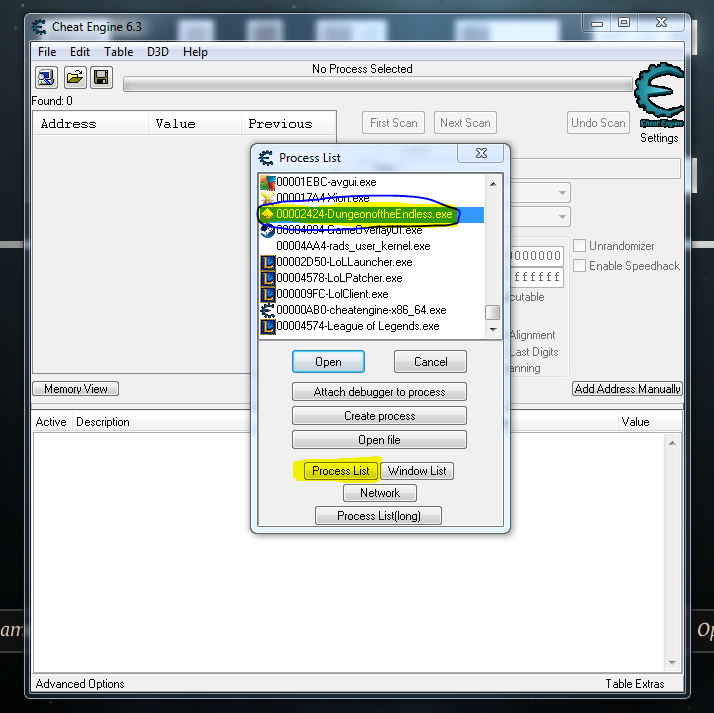Click the stop address ffffff field
Screen dimensions: 714x713
[536, 277]
